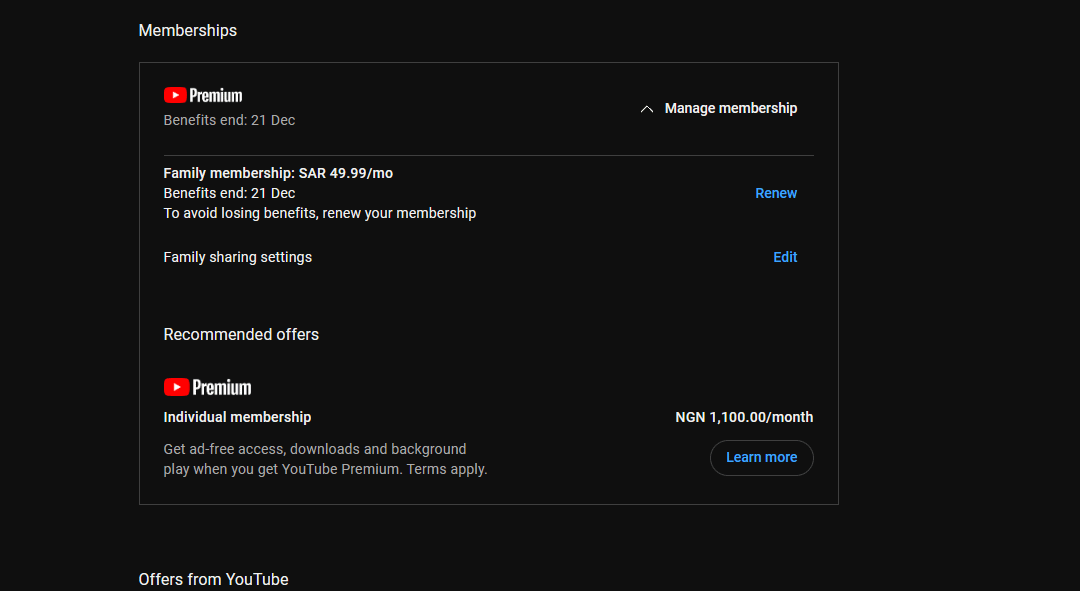Click the Premium wordmark in the membership header
Viewport: 1080px width, 591px height.
tap(216, 96)
